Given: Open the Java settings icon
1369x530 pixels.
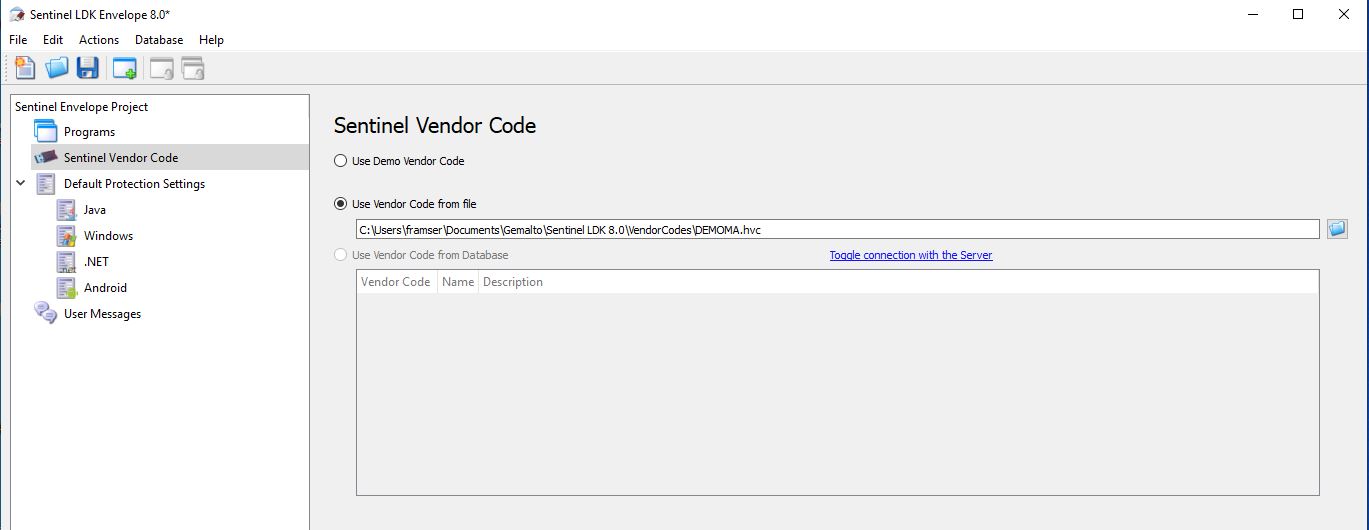Looking at the screenshot, I should 67,209.
